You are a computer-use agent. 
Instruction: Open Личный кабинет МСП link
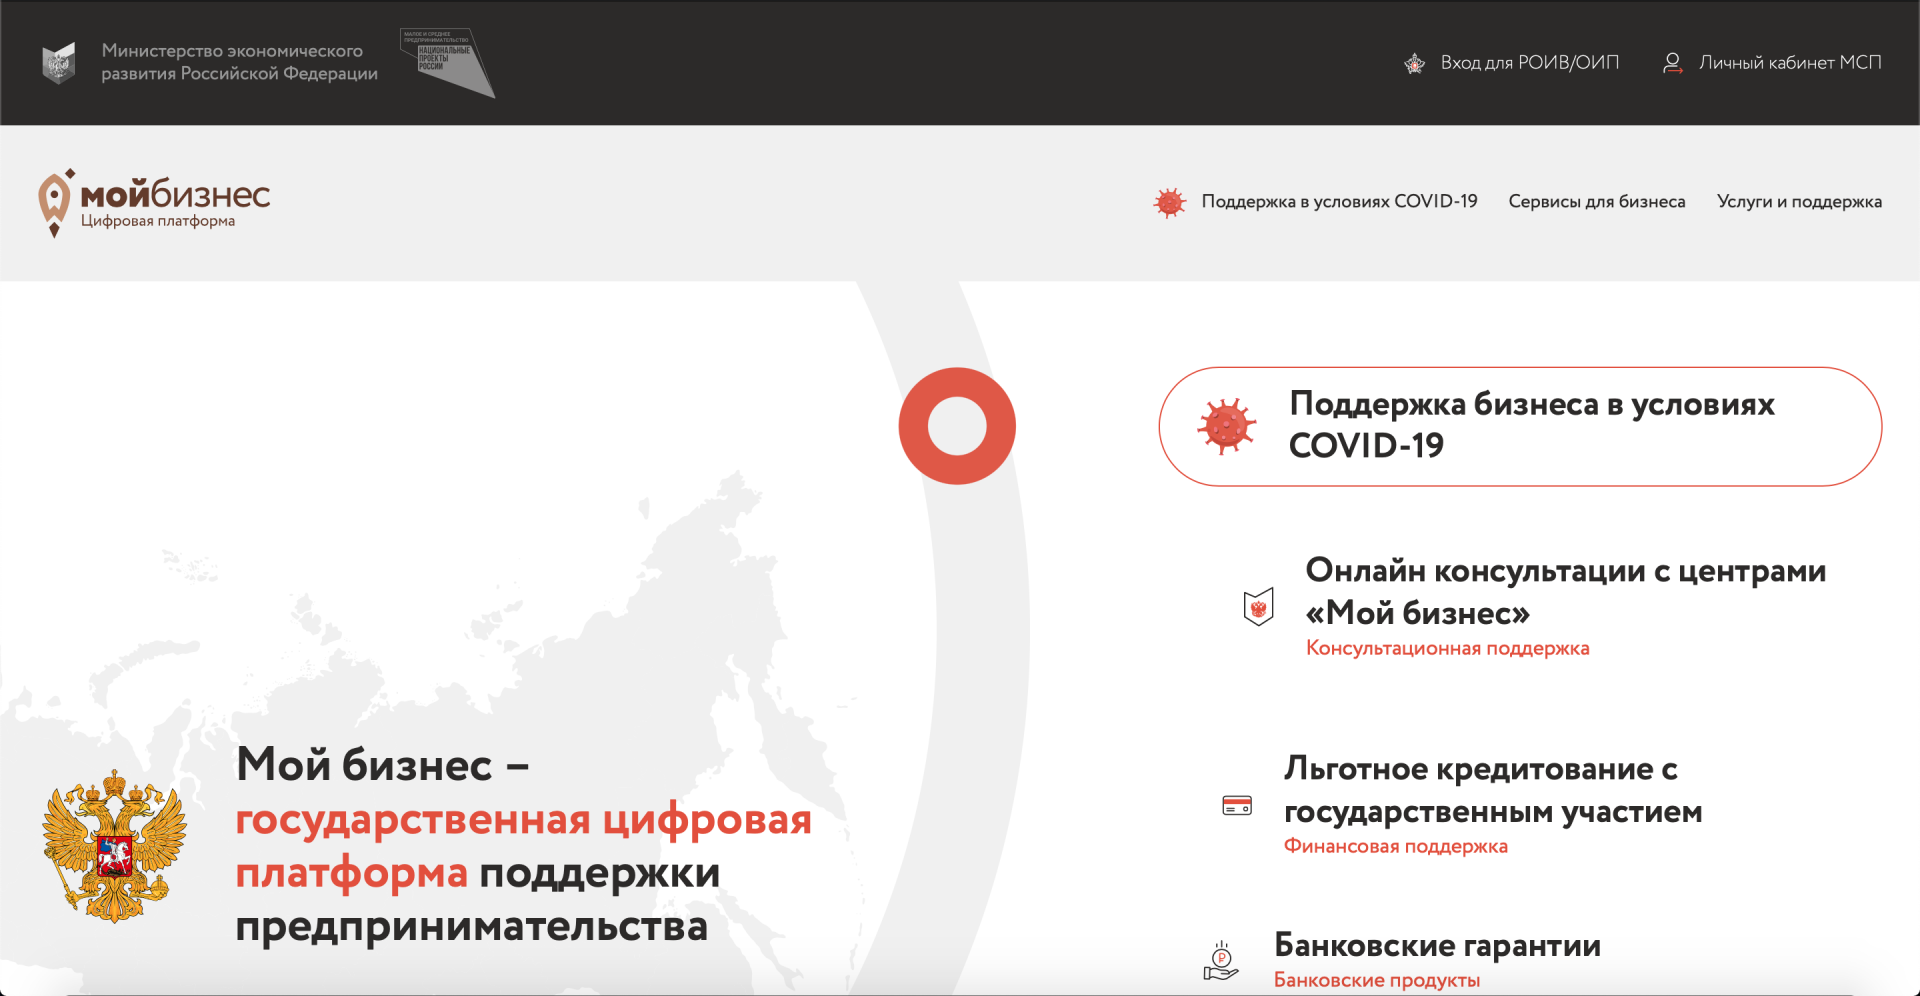(1790, 63)
